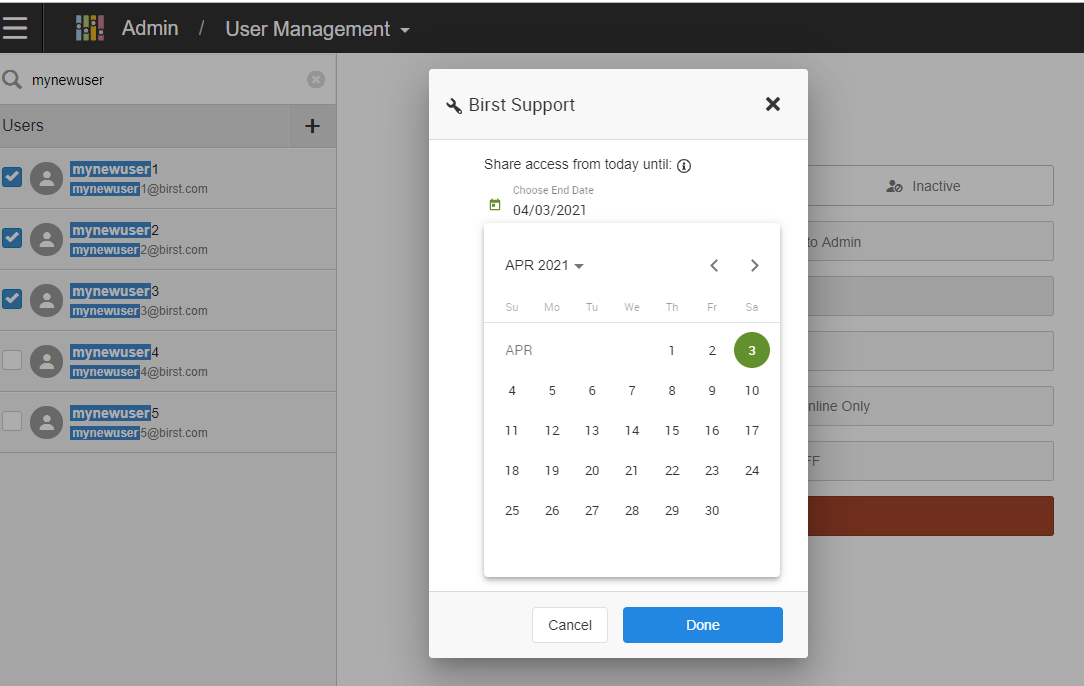The image size is (1084, 686).
Task: Uncheck the mynewuser1 checkbox
Action: click(x=12, y=178)
